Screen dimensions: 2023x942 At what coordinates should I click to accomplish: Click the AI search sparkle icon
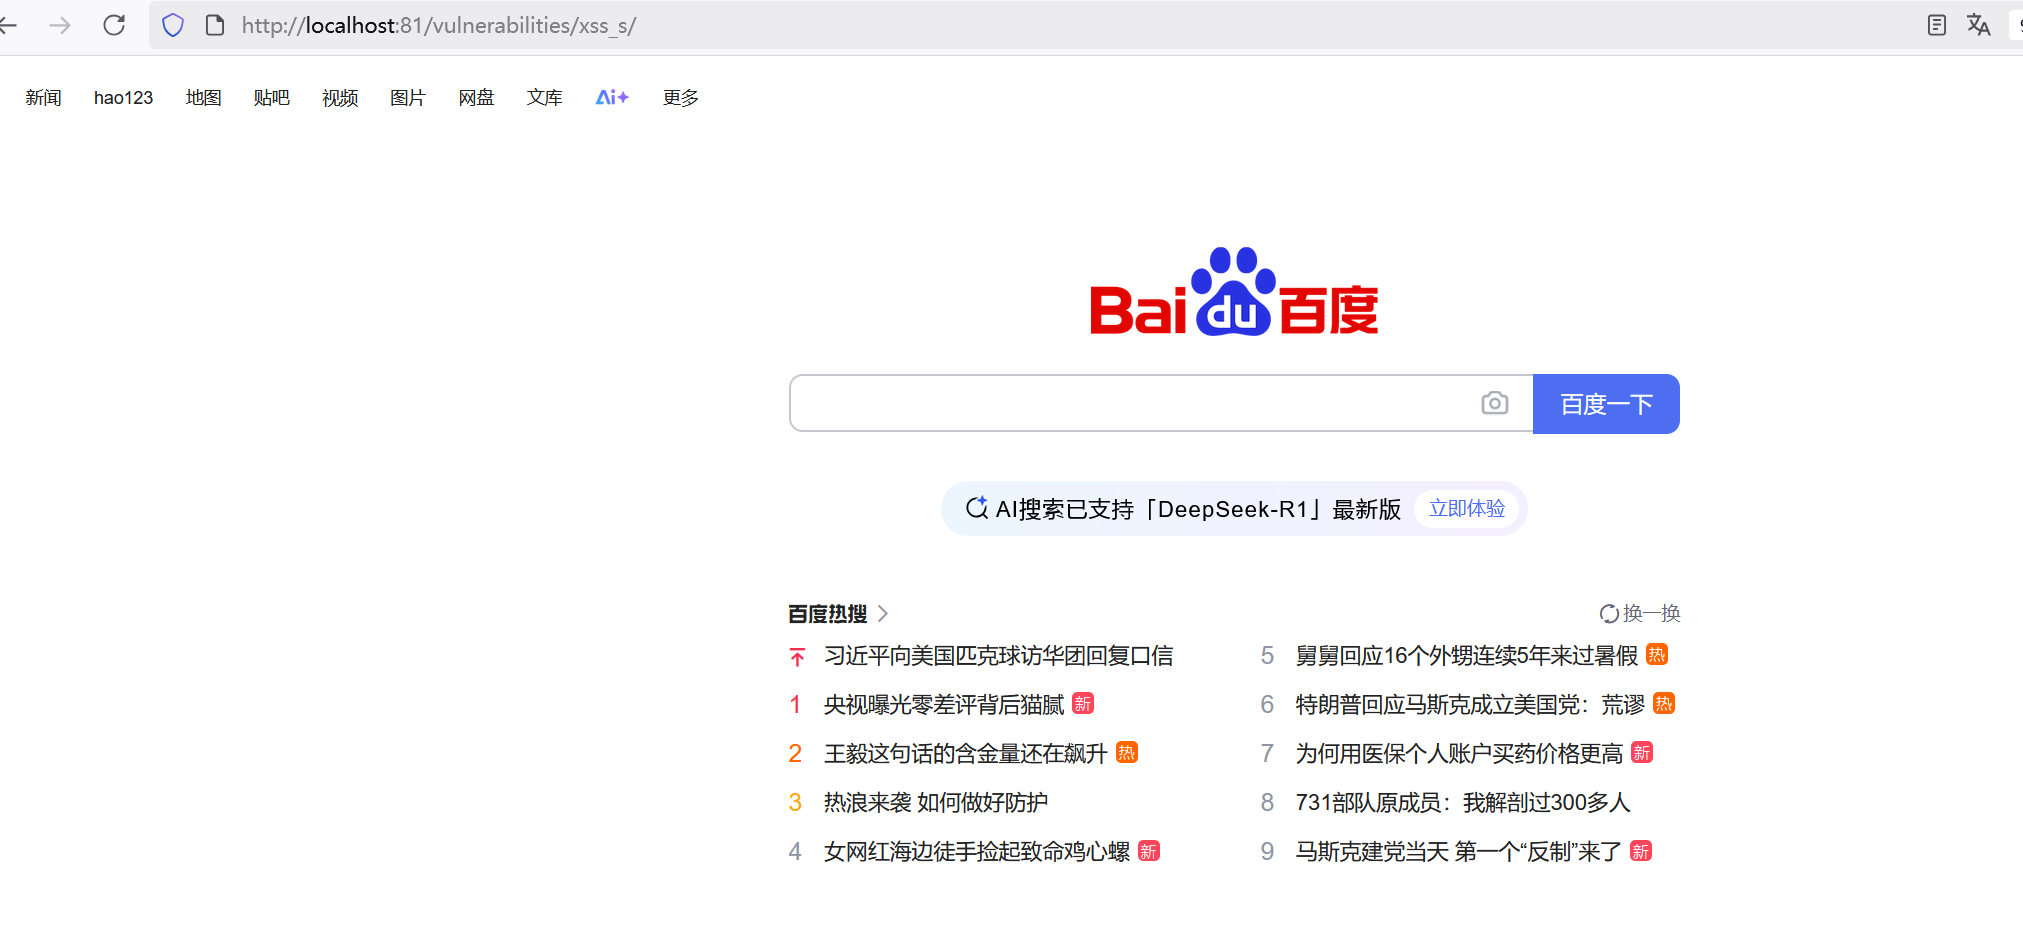(x=977, y=508)
